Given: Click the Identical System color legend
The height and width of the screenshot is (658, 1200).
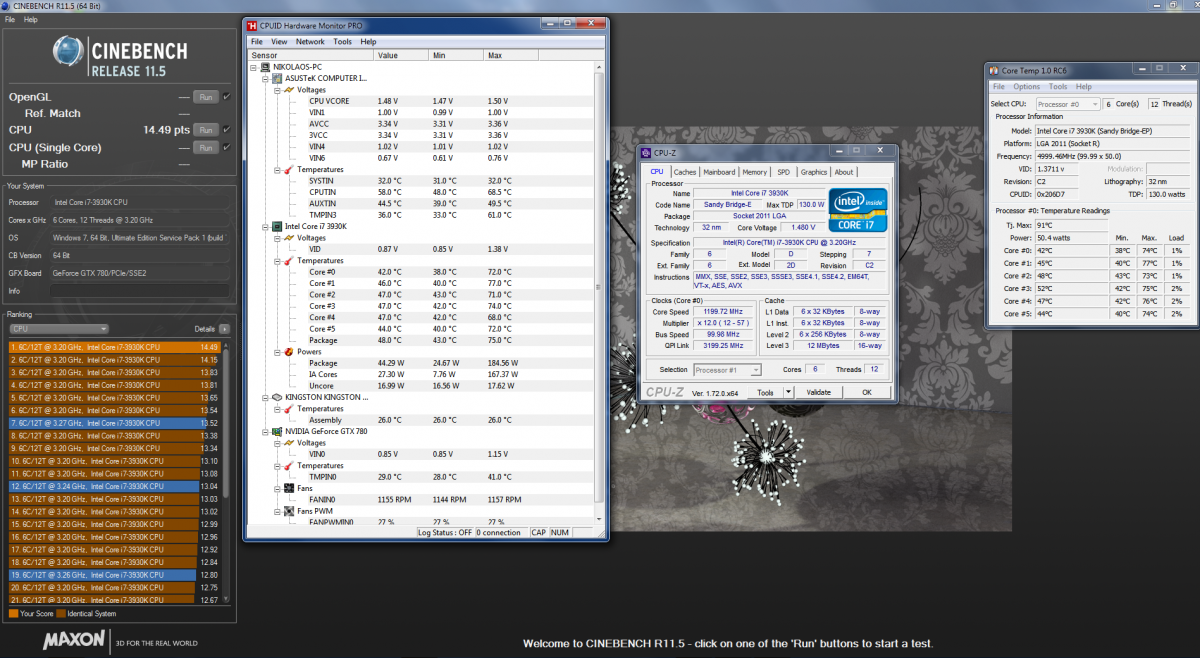Looking at the screenshot, I should point(61,614).
